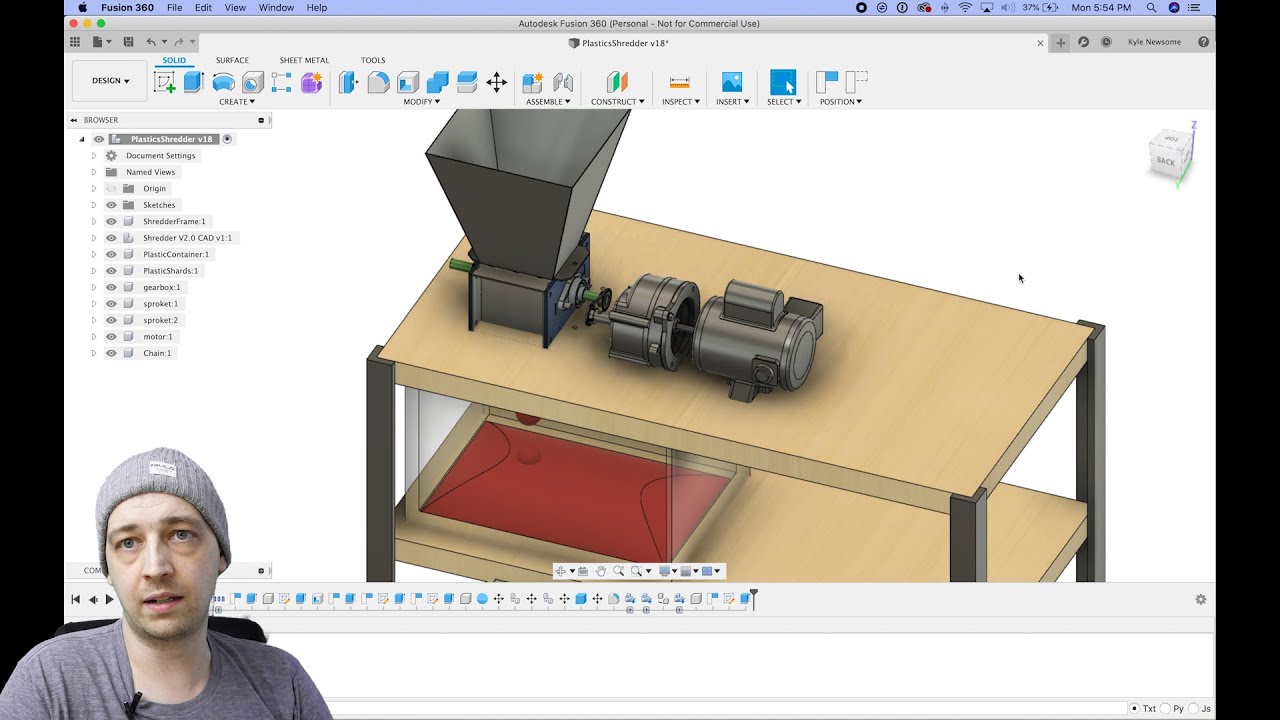Open the CONSTRUCT dropdown menu

(617, 102)
